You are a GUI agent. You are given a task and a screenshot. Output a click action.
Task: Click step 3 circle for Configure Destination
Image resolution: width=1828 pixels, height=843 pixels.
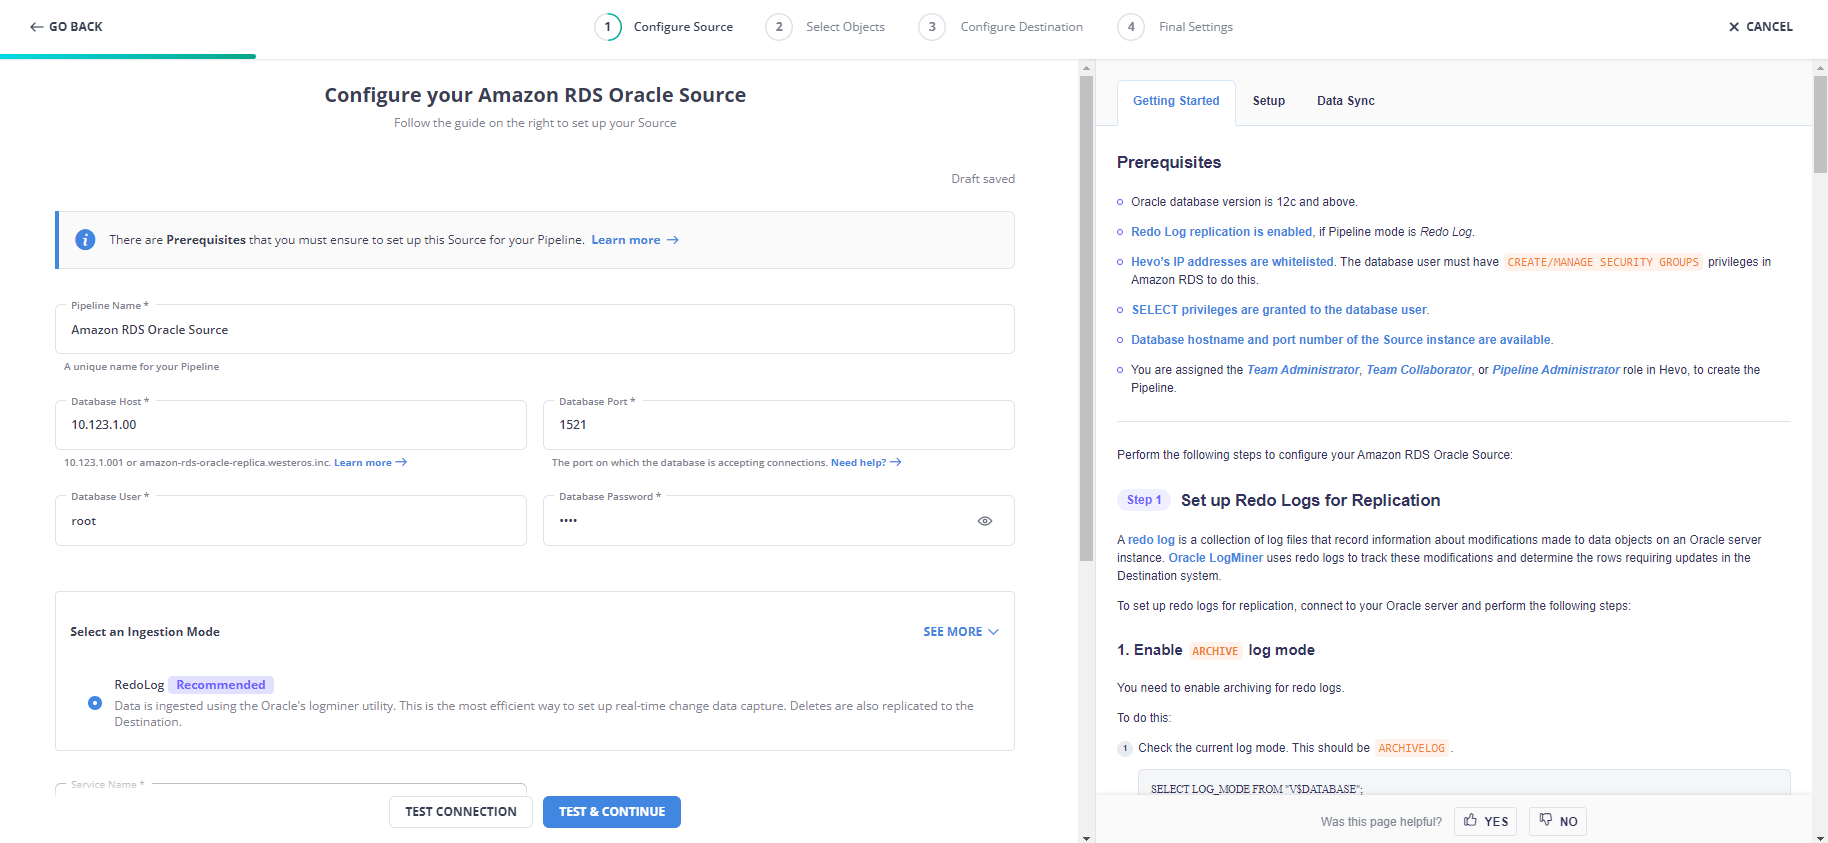[x=932, y=27]
